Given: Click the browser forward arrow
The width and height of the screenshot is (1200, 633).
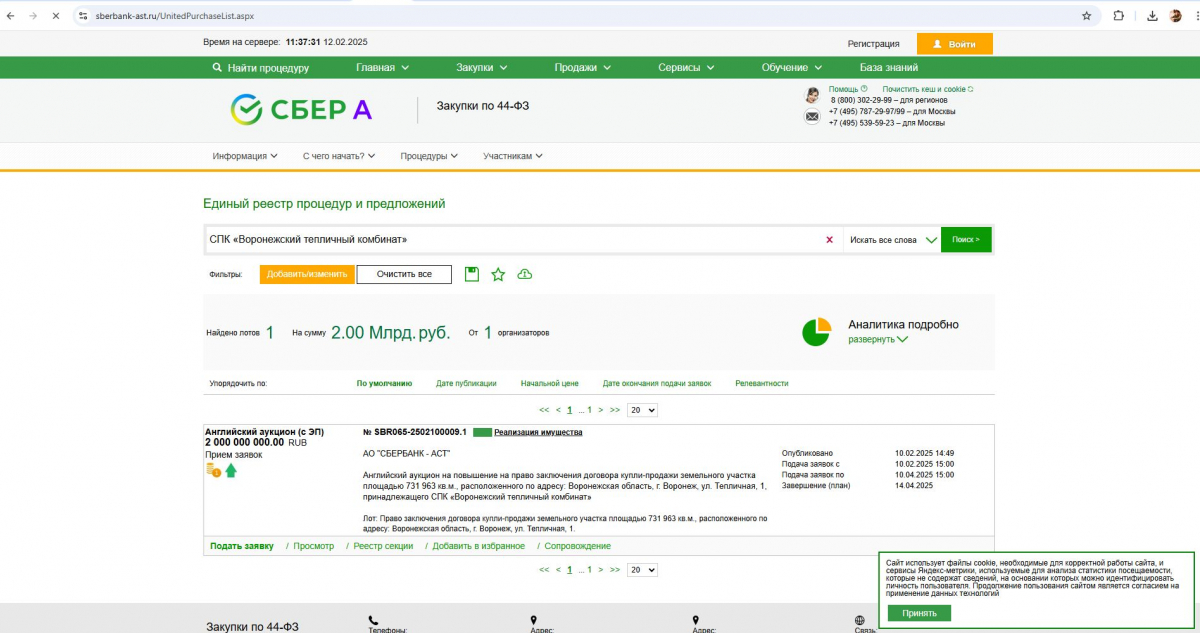Looking at the screenshot, I should (33, 16).
